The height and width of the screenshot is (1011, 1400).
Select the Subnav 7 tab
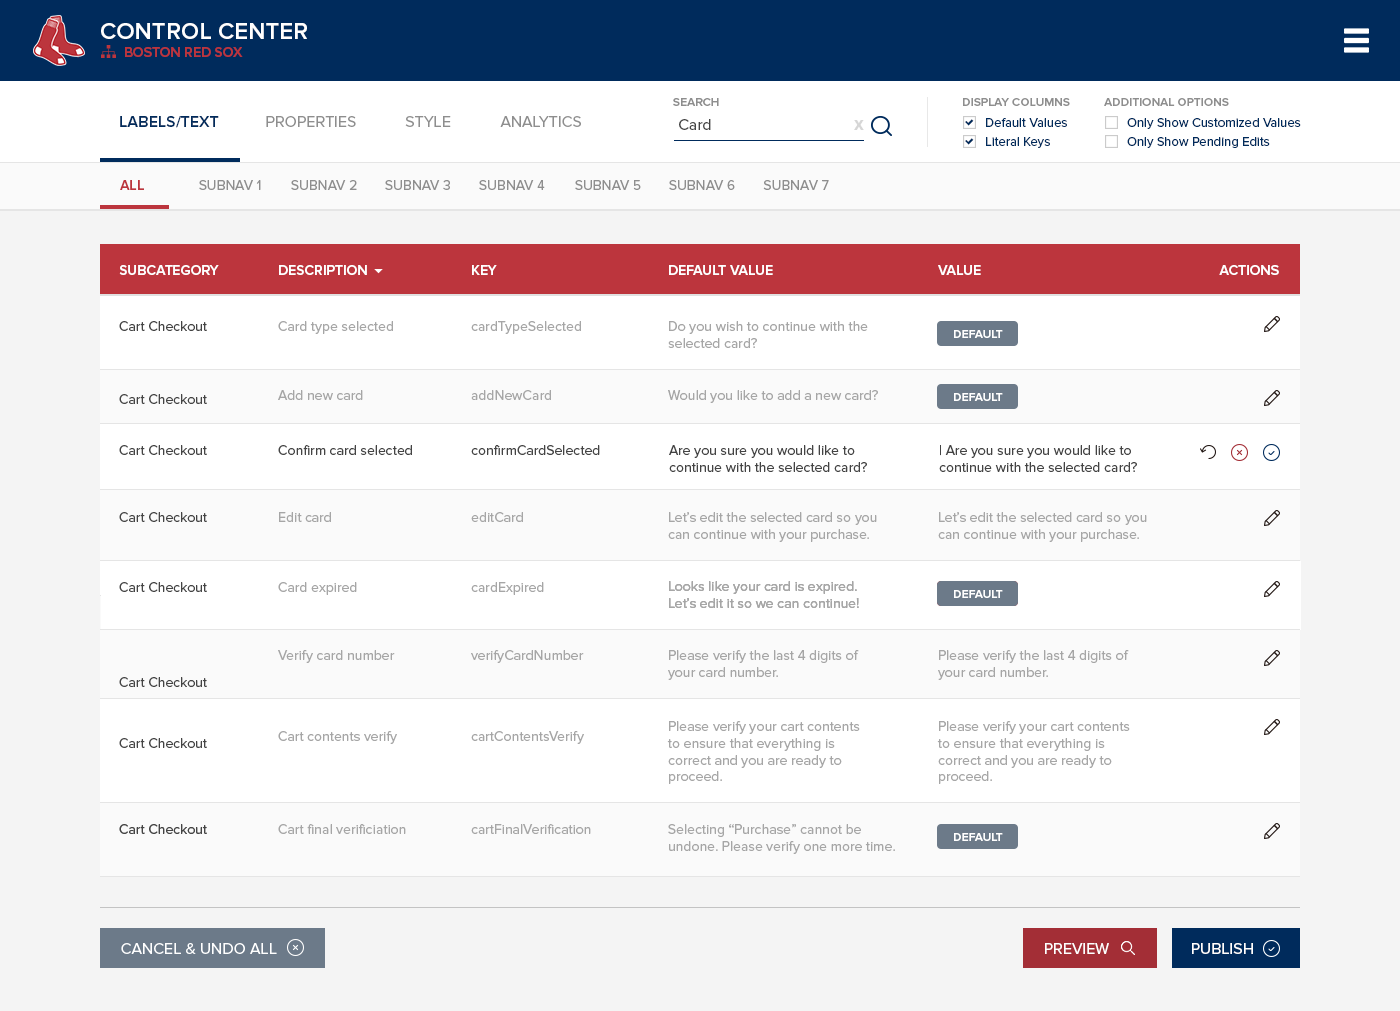796,185
